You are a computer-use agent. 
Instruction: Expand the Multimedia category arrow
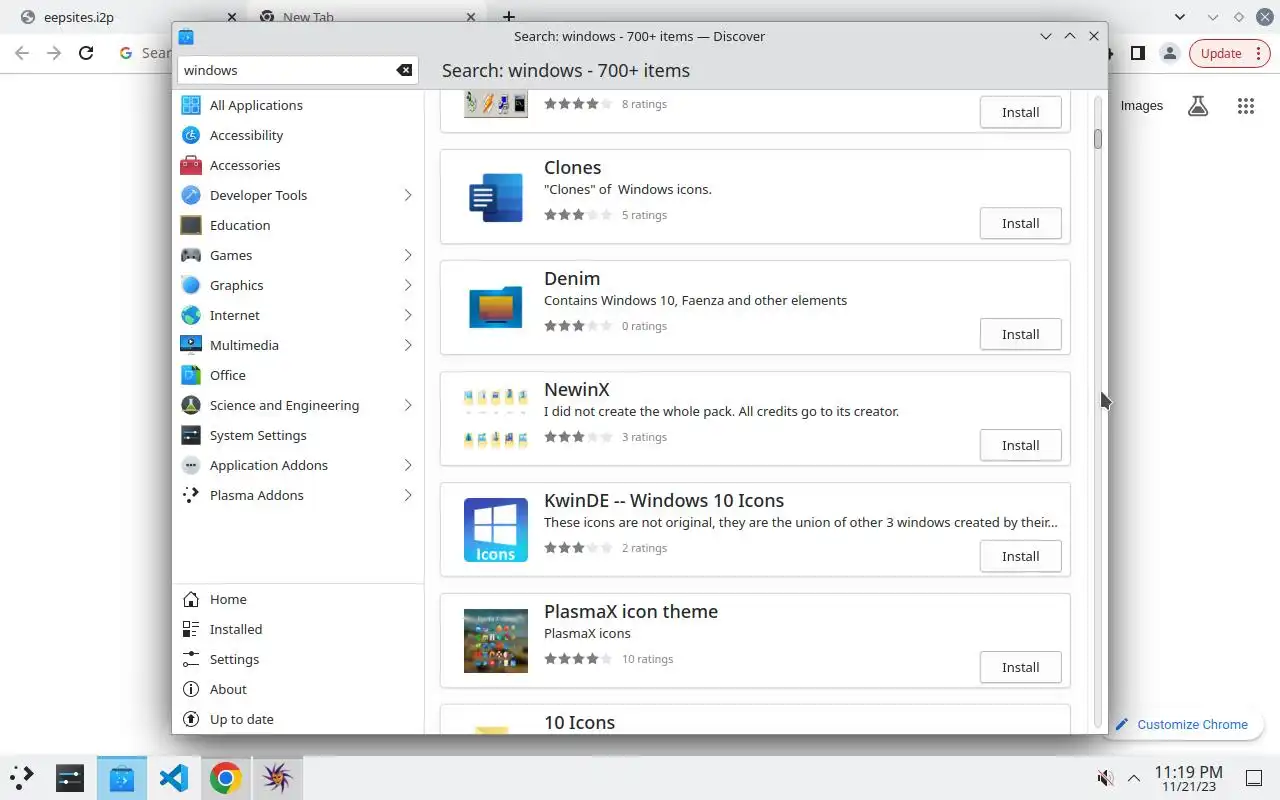point(407,345)
